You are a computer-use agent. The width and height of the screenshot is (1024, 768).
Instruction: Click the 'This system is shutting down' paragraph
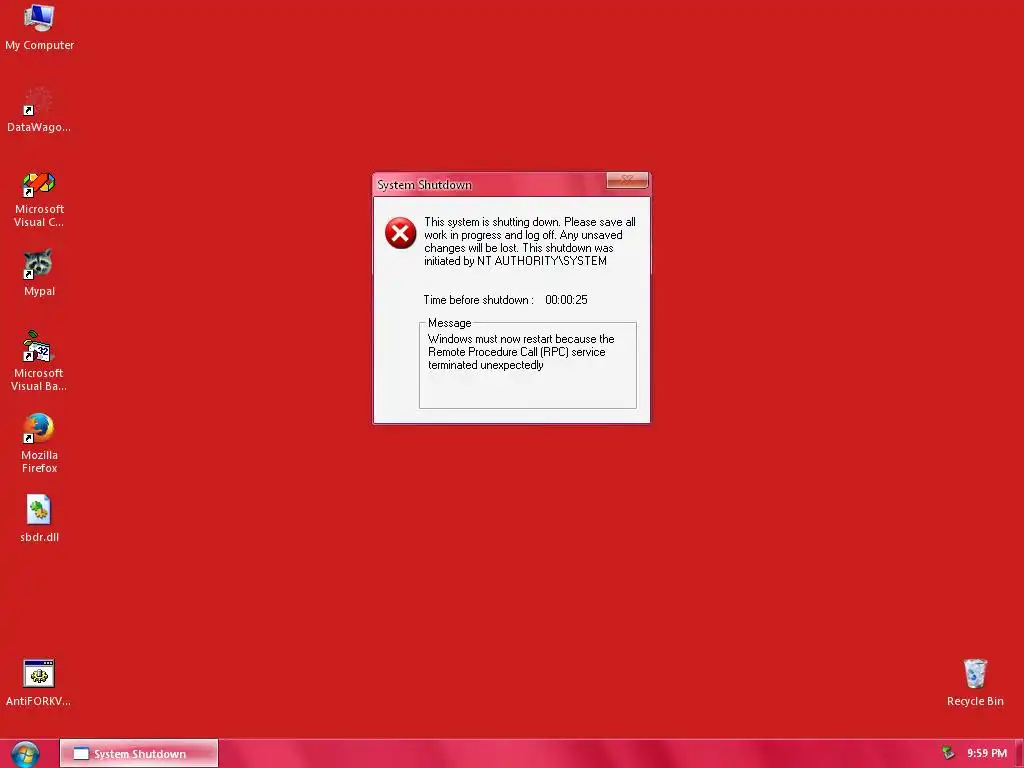530,241
